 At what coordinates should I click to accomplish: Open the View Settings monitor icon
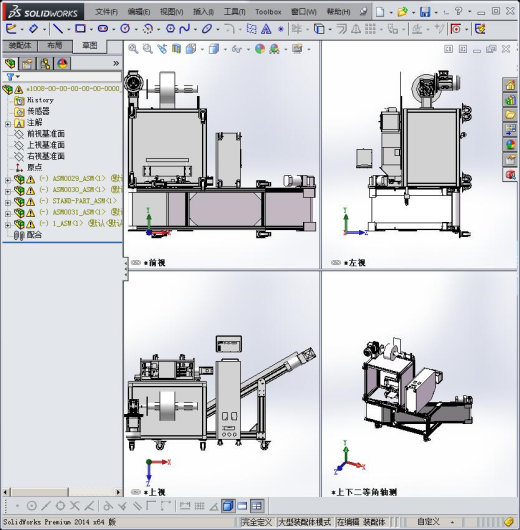[297, 49]
